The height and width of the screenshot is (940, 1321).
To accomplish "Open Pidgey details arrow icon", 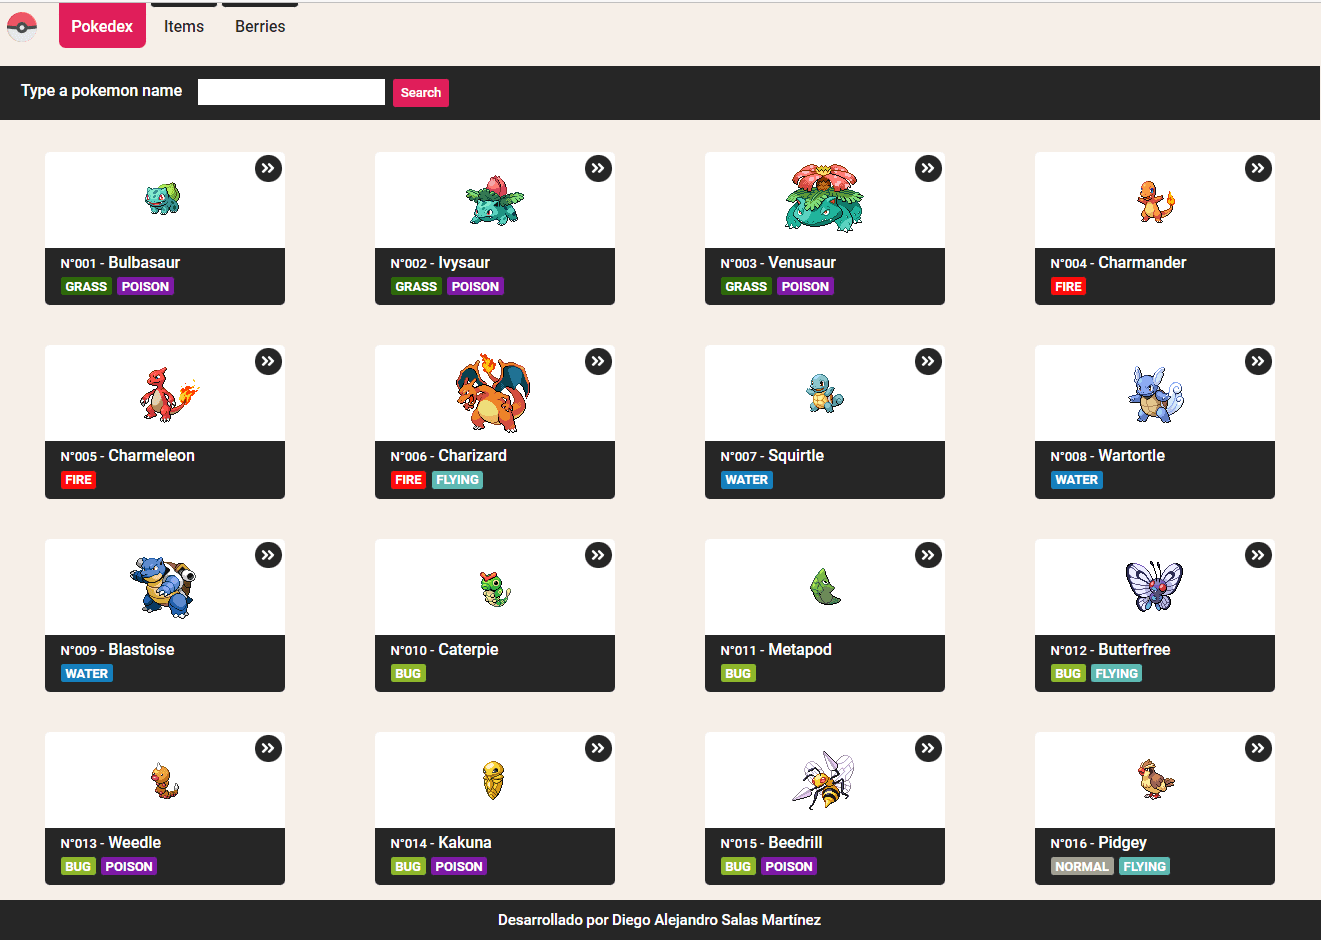I will pyautogui.click(x=1258, y=748).
